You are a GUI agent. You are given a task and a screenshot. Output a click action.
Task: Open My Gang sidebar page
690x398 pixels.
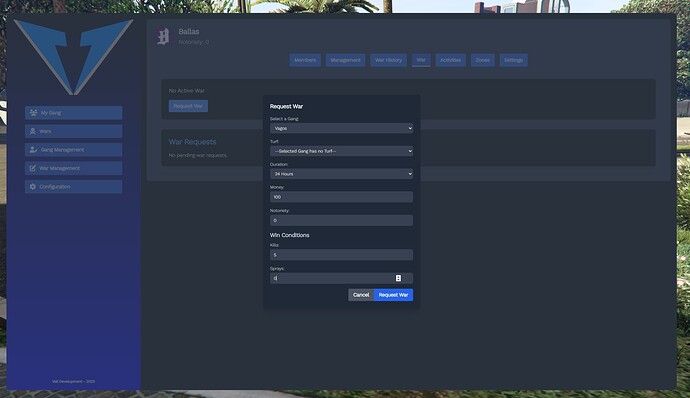(73, 113)
